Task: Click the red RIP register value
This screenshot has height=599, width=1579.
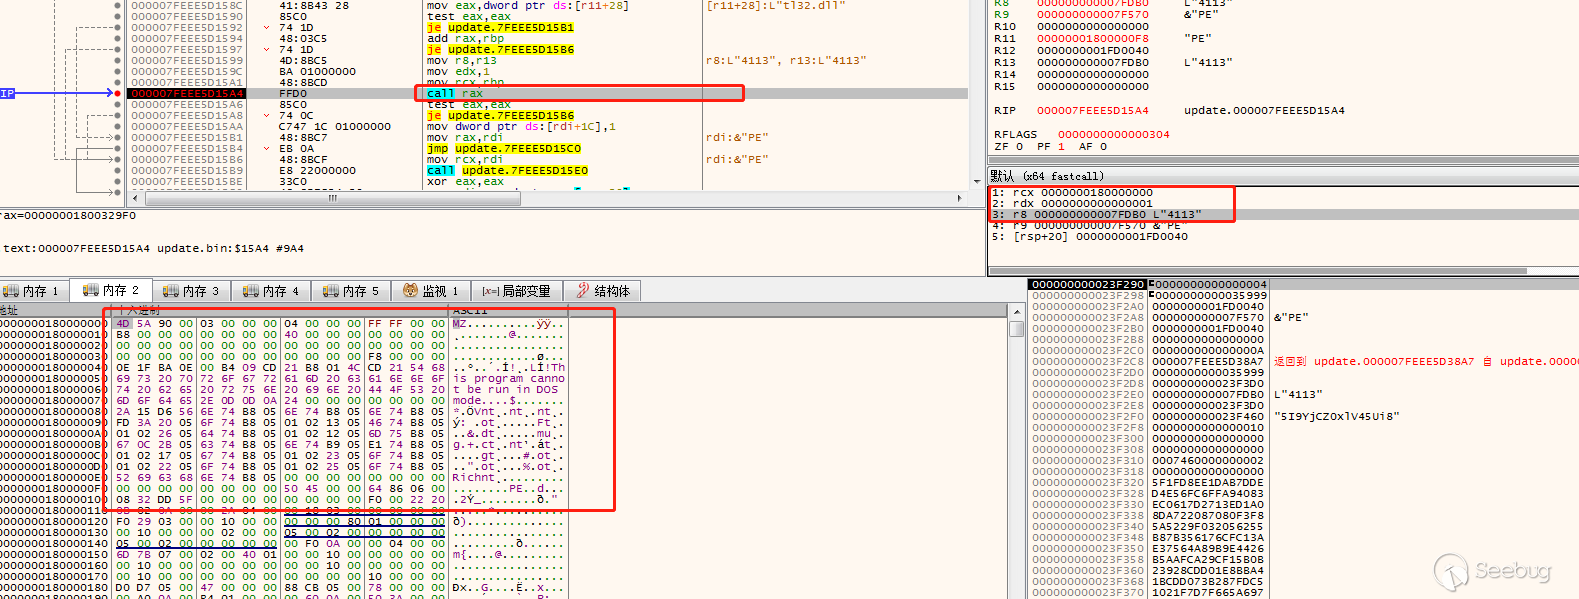Action: click(1092, 110)
